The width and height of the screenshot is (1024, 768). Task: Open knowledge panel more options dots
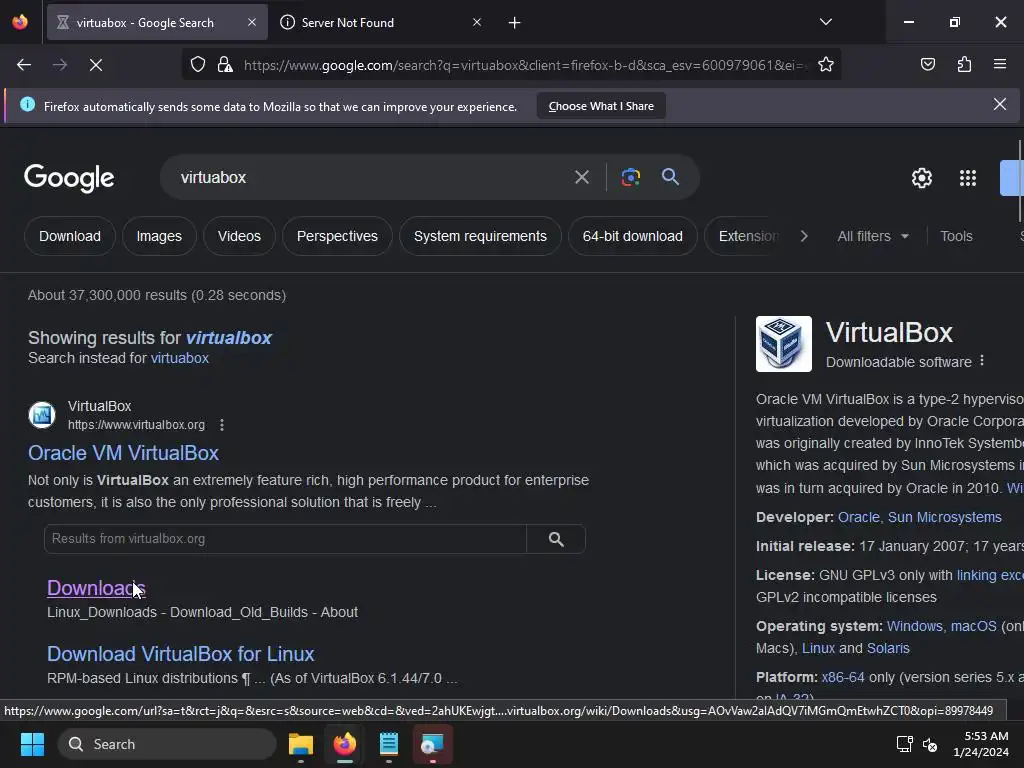coord(982,361)
